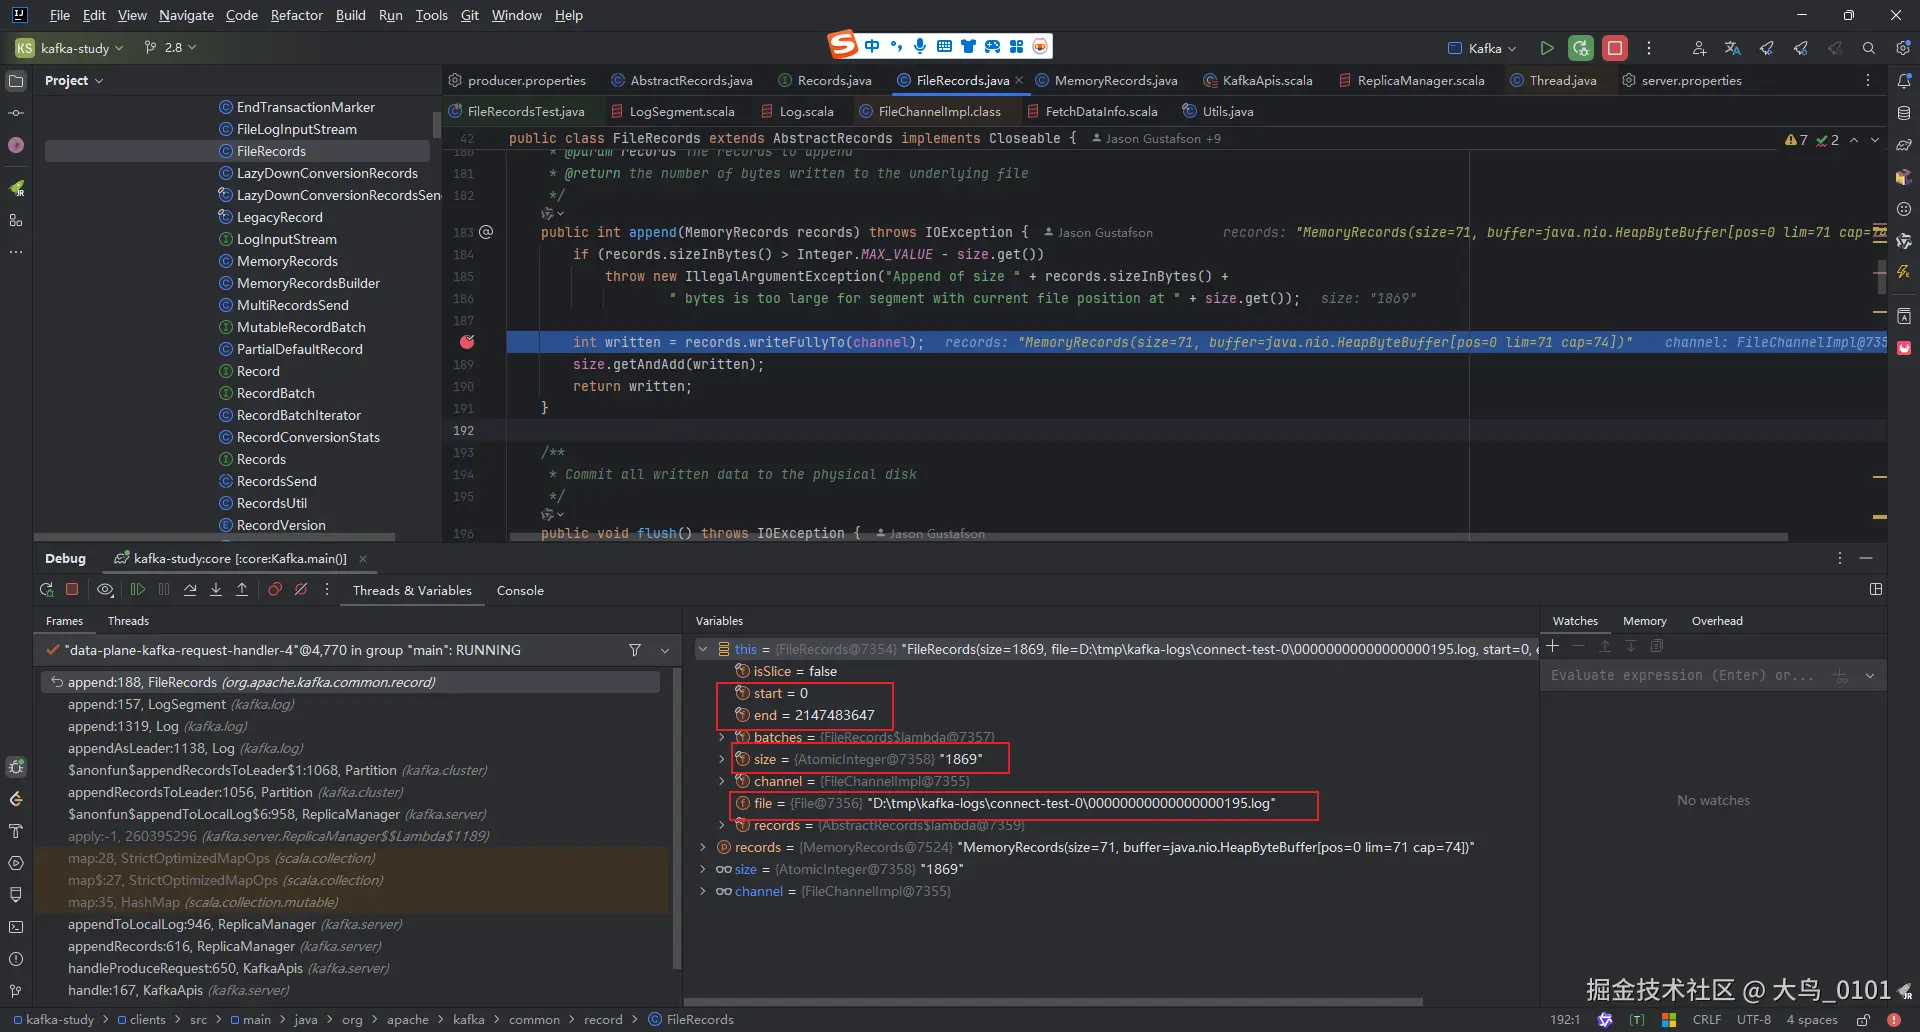
Task: Pause the program in debugger
Action: (x=164, y=590)
